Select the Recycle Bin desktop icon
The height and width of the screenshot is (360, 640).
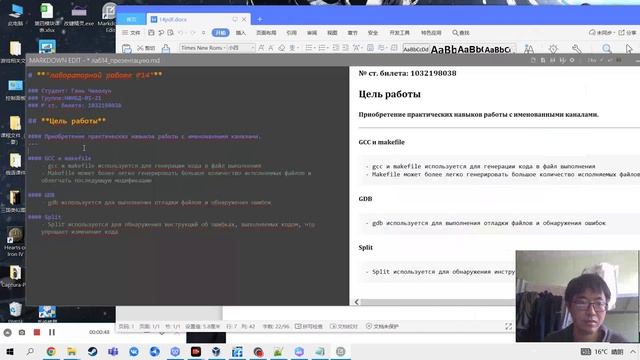(15, 311)
